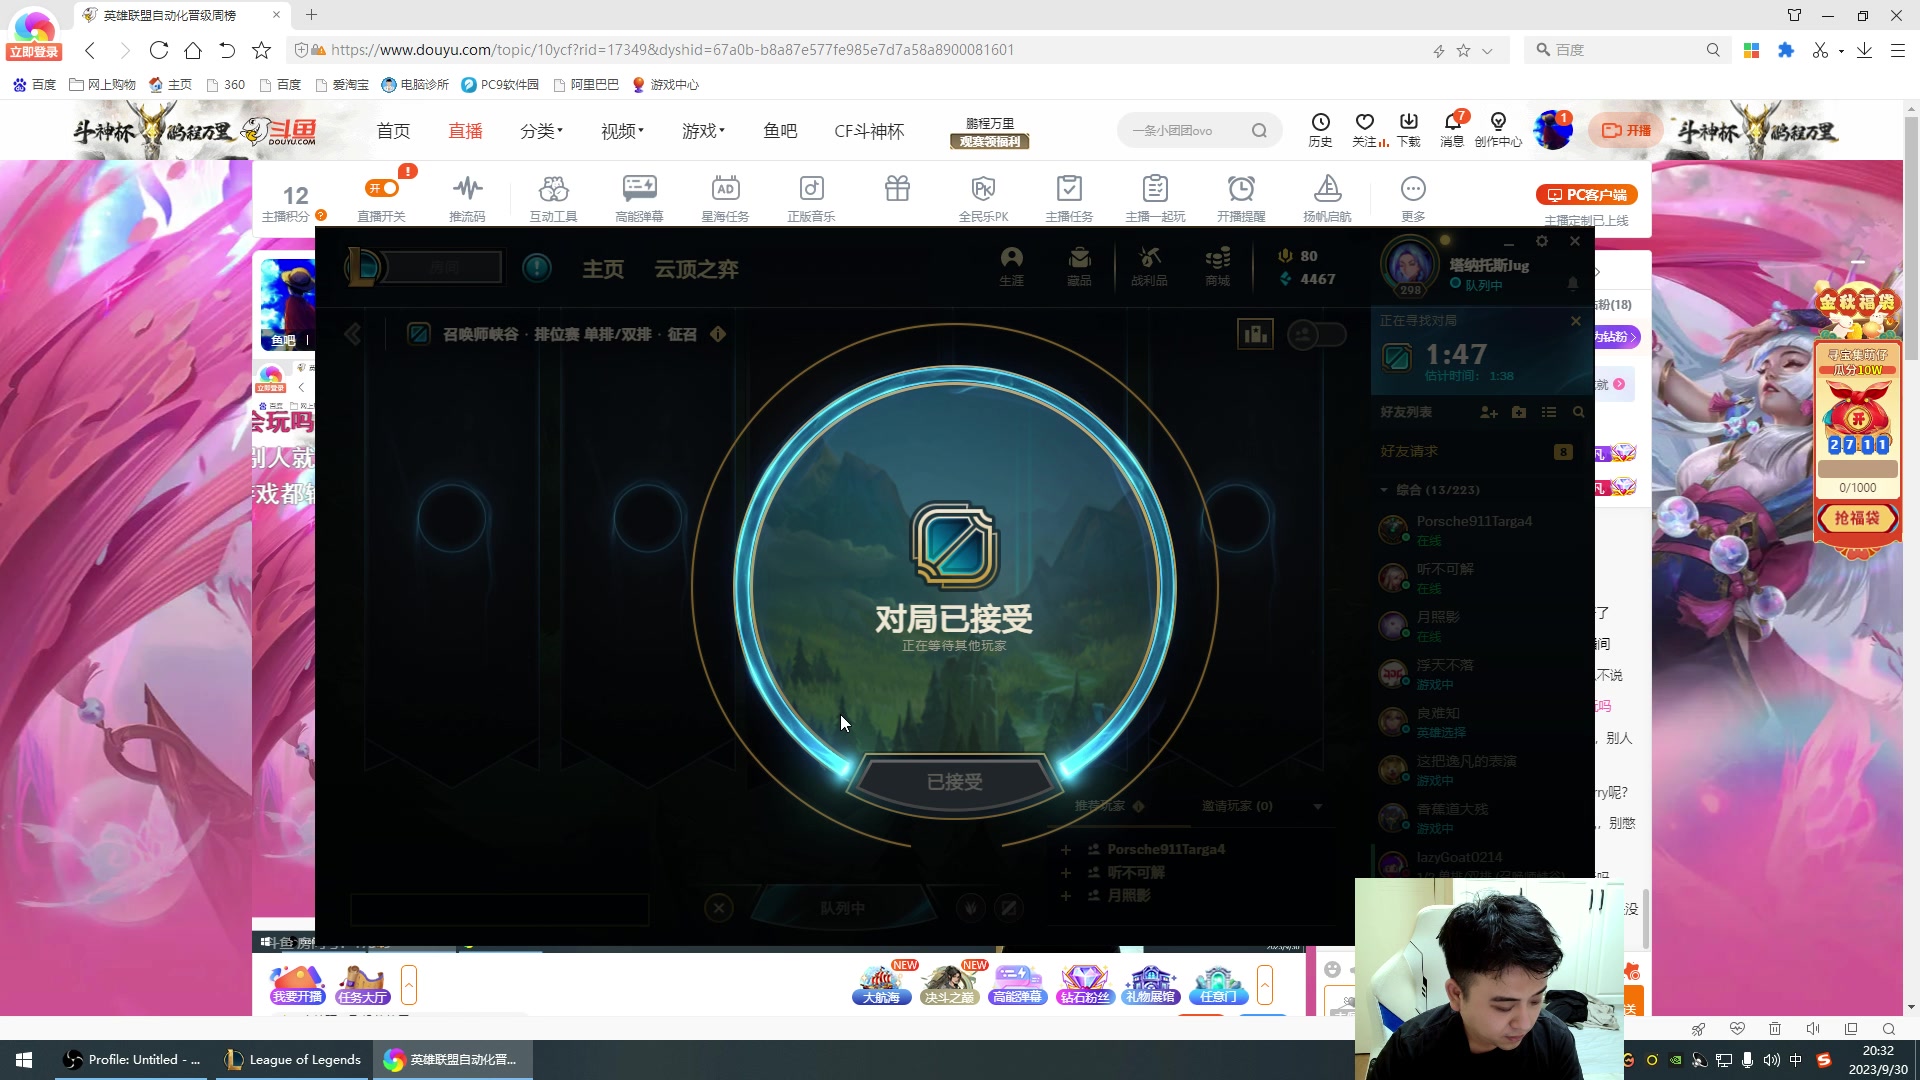Open 开播提醒 stream reminder

1241,198
